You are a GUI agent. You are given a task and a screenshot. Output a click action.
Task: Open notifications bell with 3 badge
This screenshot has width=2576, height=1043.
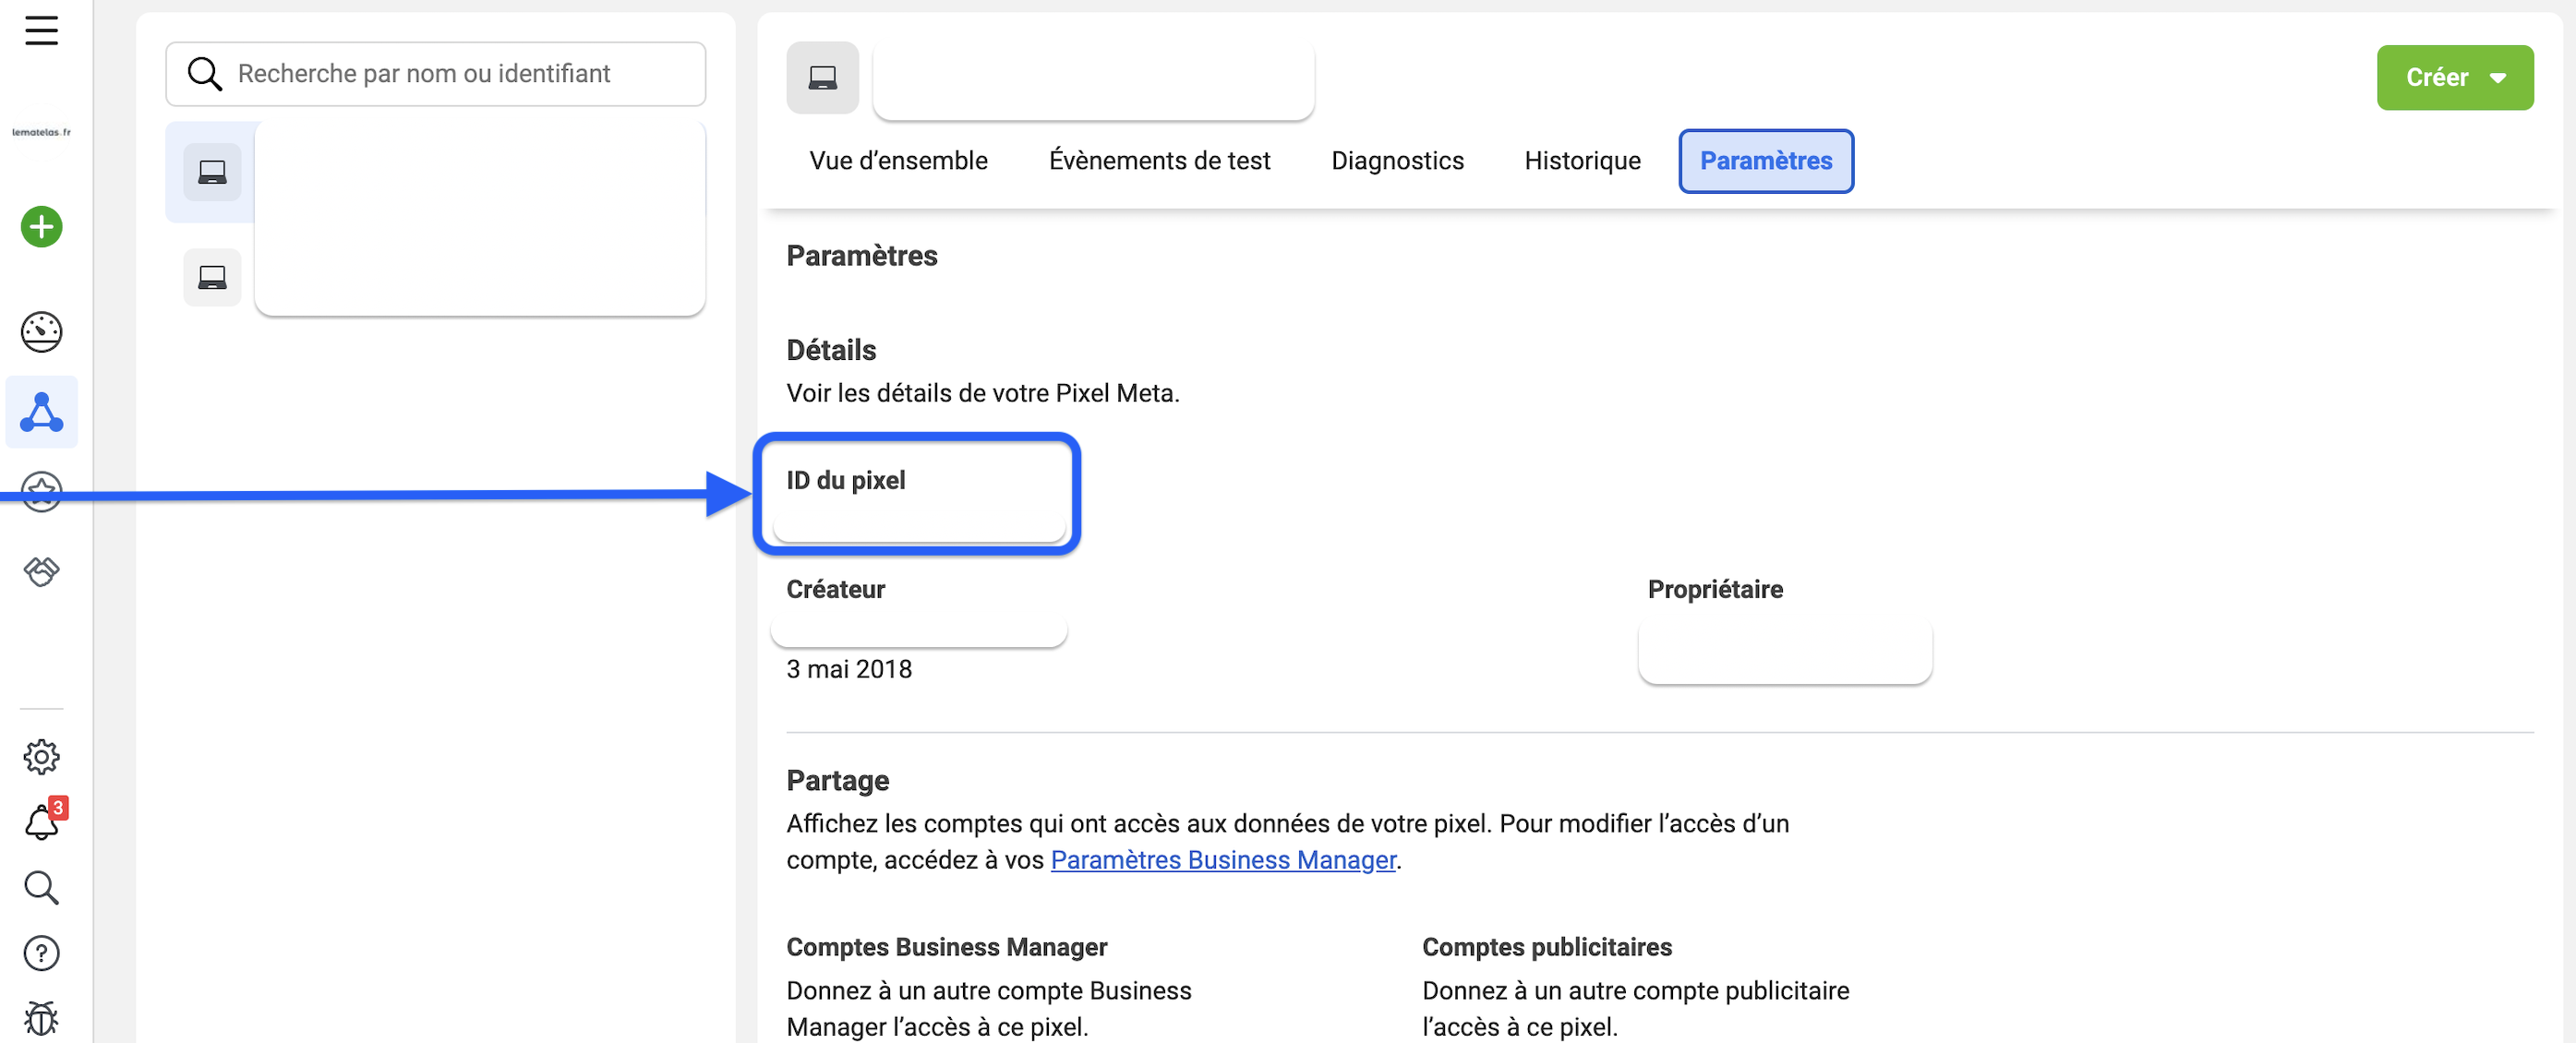(x=41, y=823)
